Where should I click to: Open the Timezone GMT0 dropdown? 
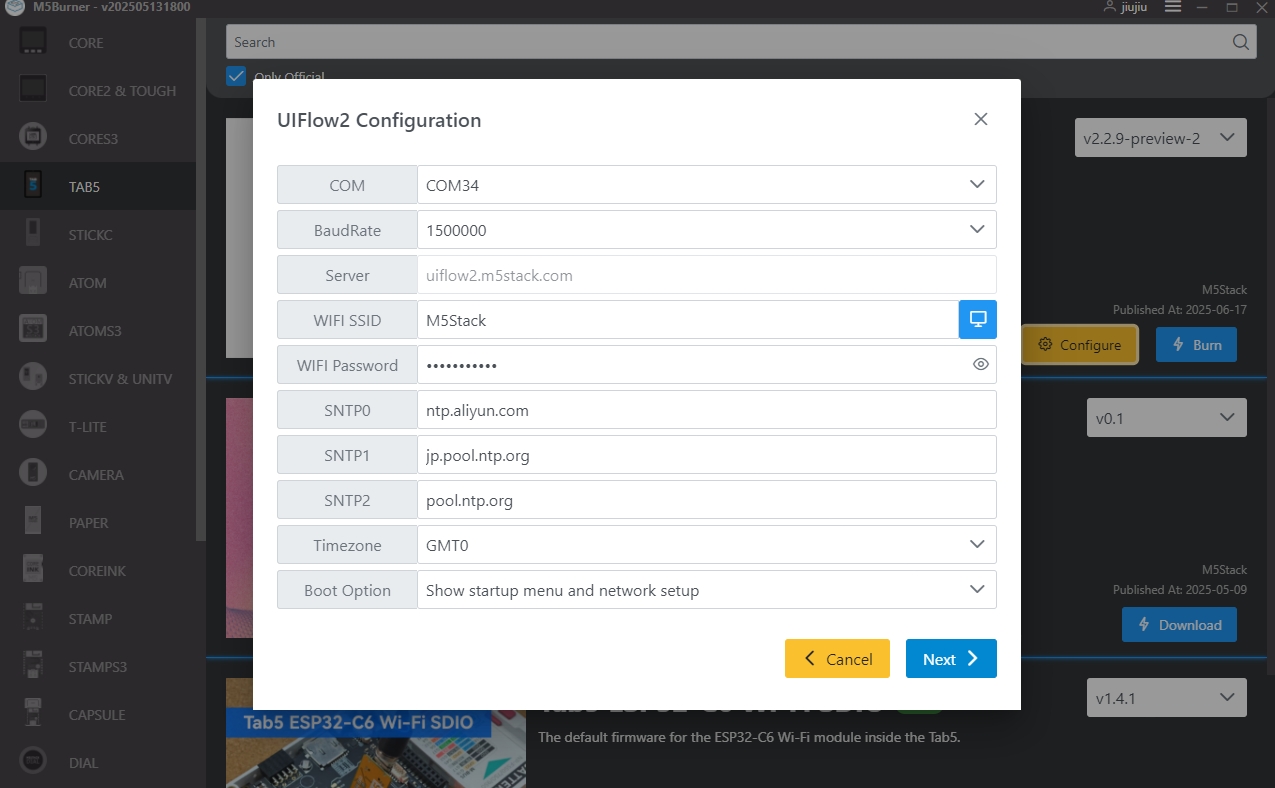(x=707, y=544)
